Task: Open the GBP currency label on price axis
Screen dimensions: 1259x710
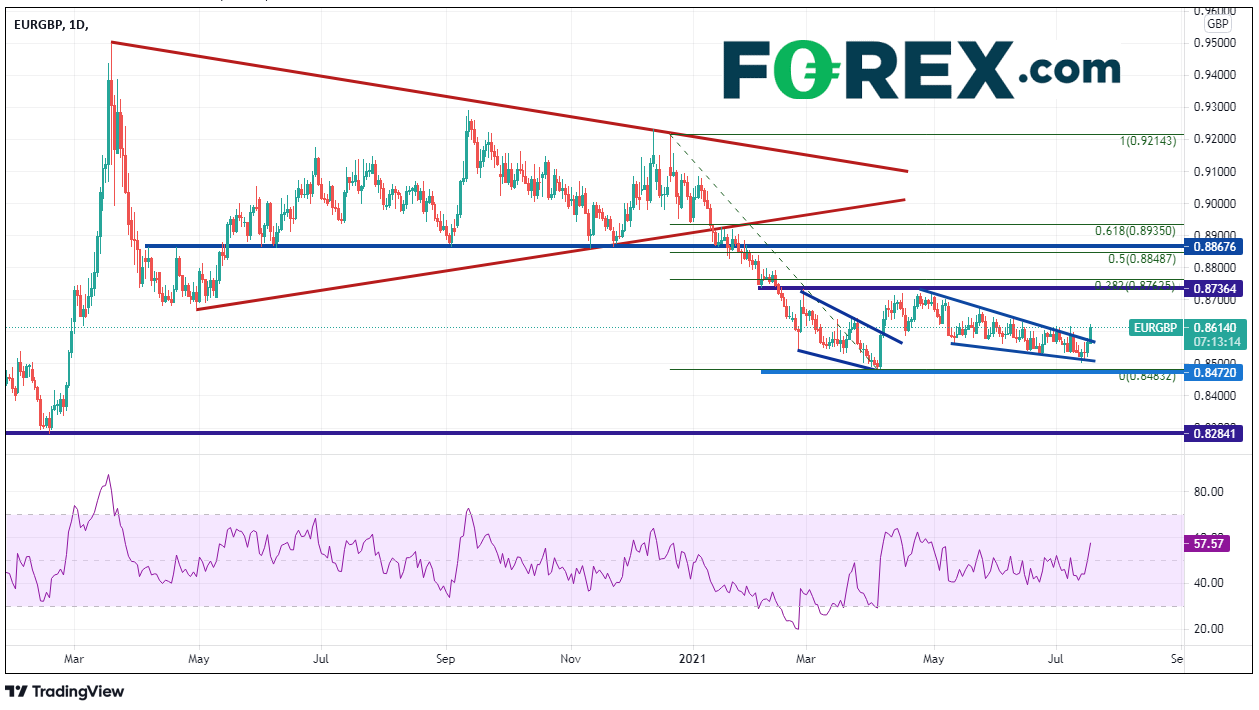Action: tap(1217, 24)
